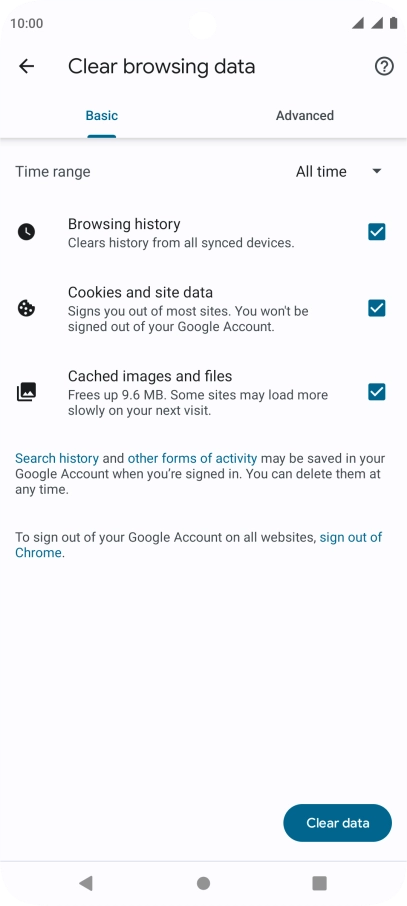Select the All time value
Screen dimensions: 407x906
tap(321, 172)
